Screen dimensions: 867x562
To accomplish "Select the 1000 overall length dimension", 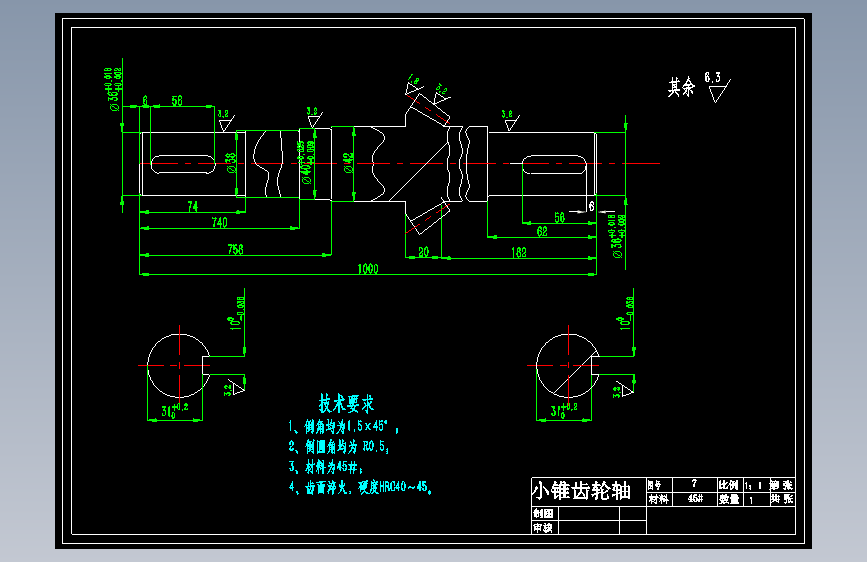I will pyautogui.click(x=368, y=269).
